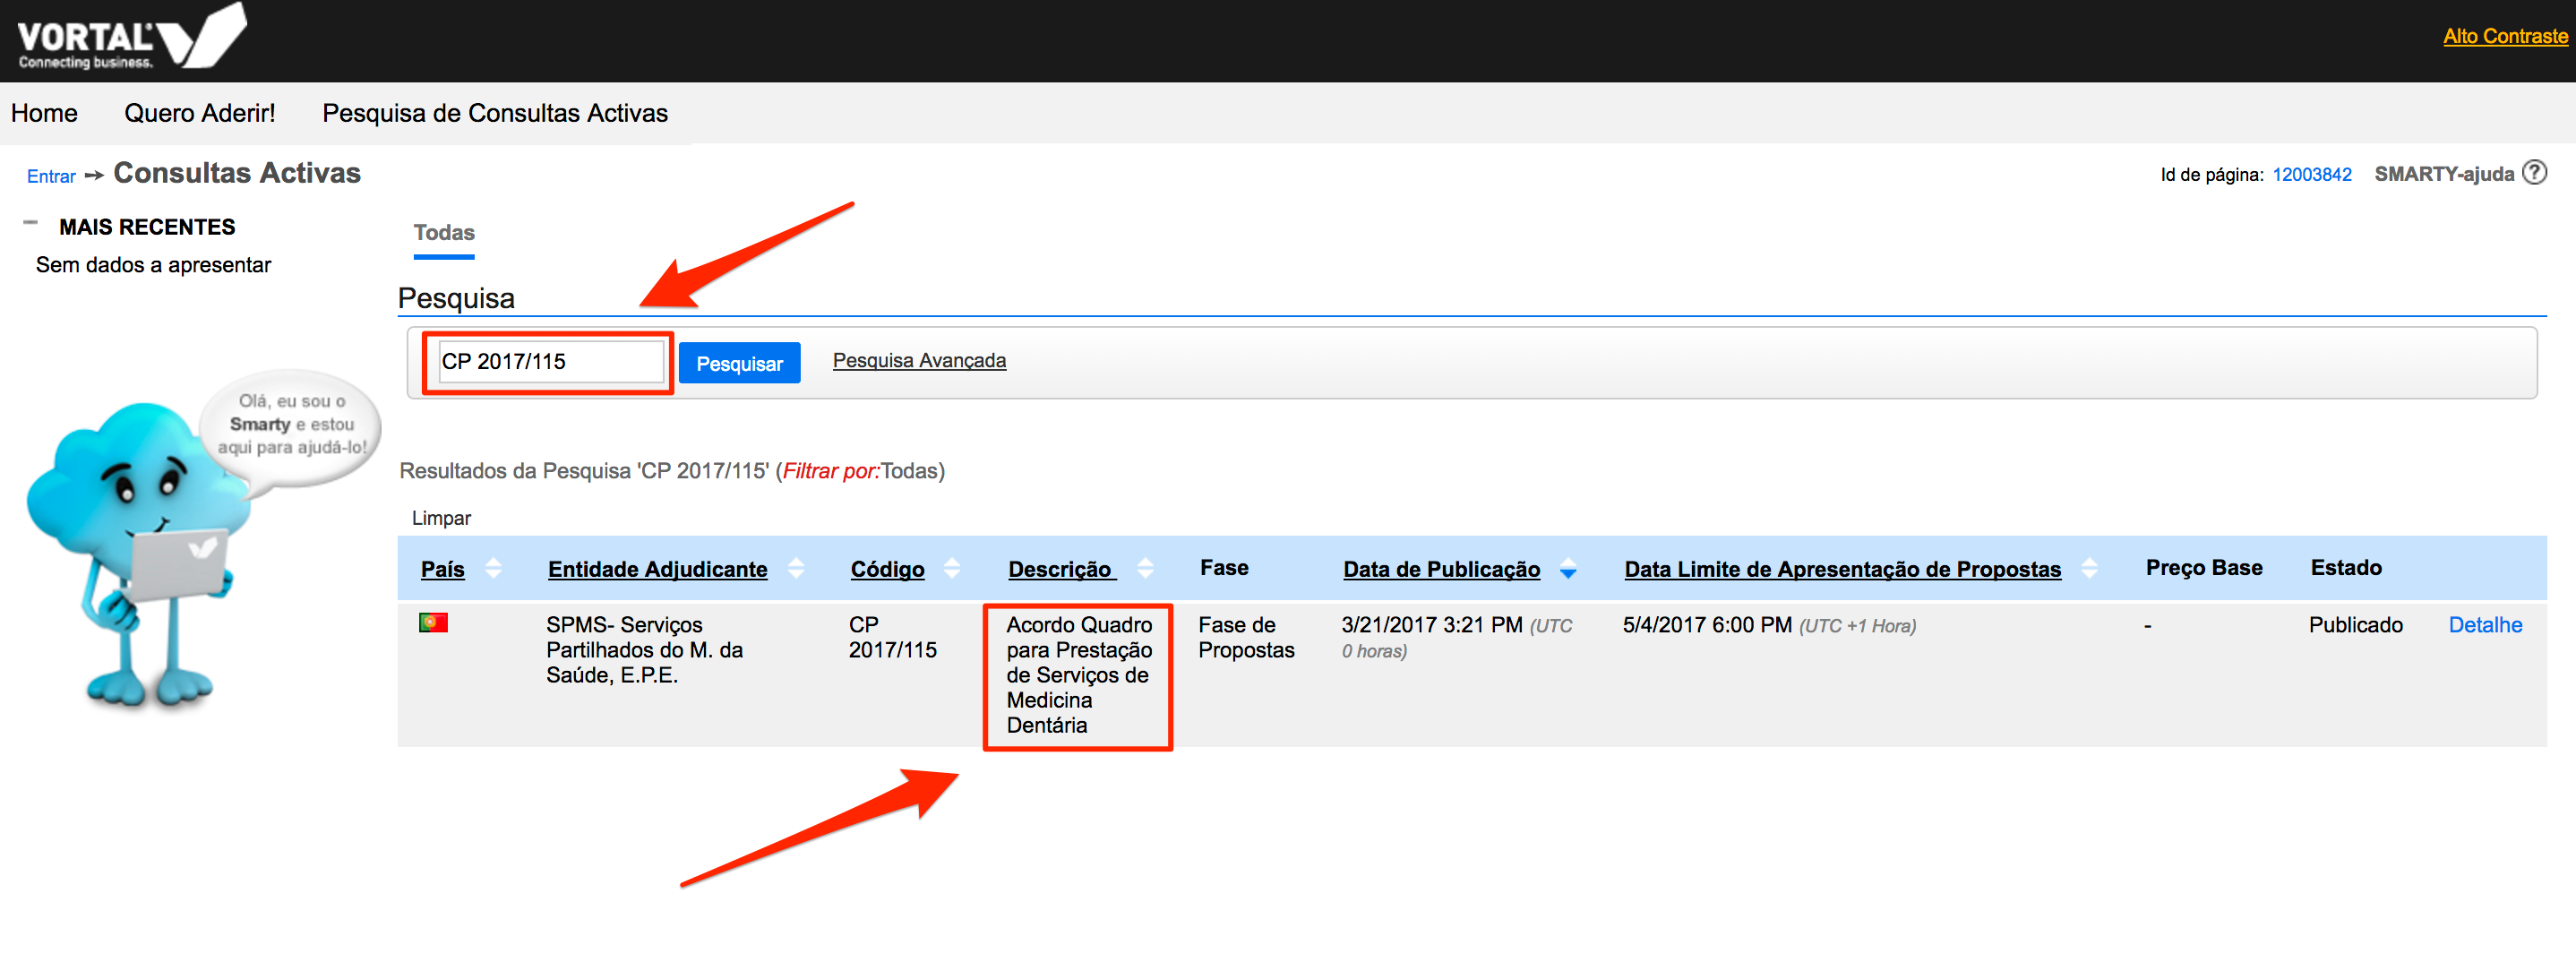2576x962 pixels.
Task: Sort by Código arrows icon
Action: [x=952, y=569]
